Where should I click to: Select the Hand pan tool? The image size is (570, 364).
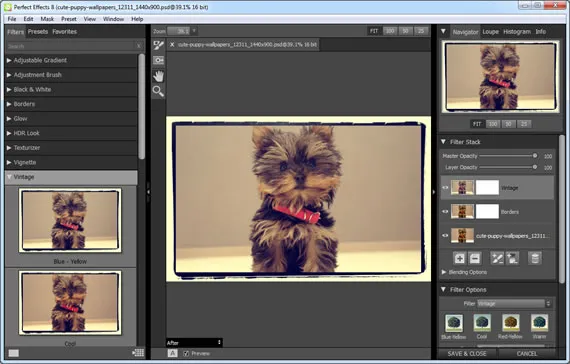[158, 76]
